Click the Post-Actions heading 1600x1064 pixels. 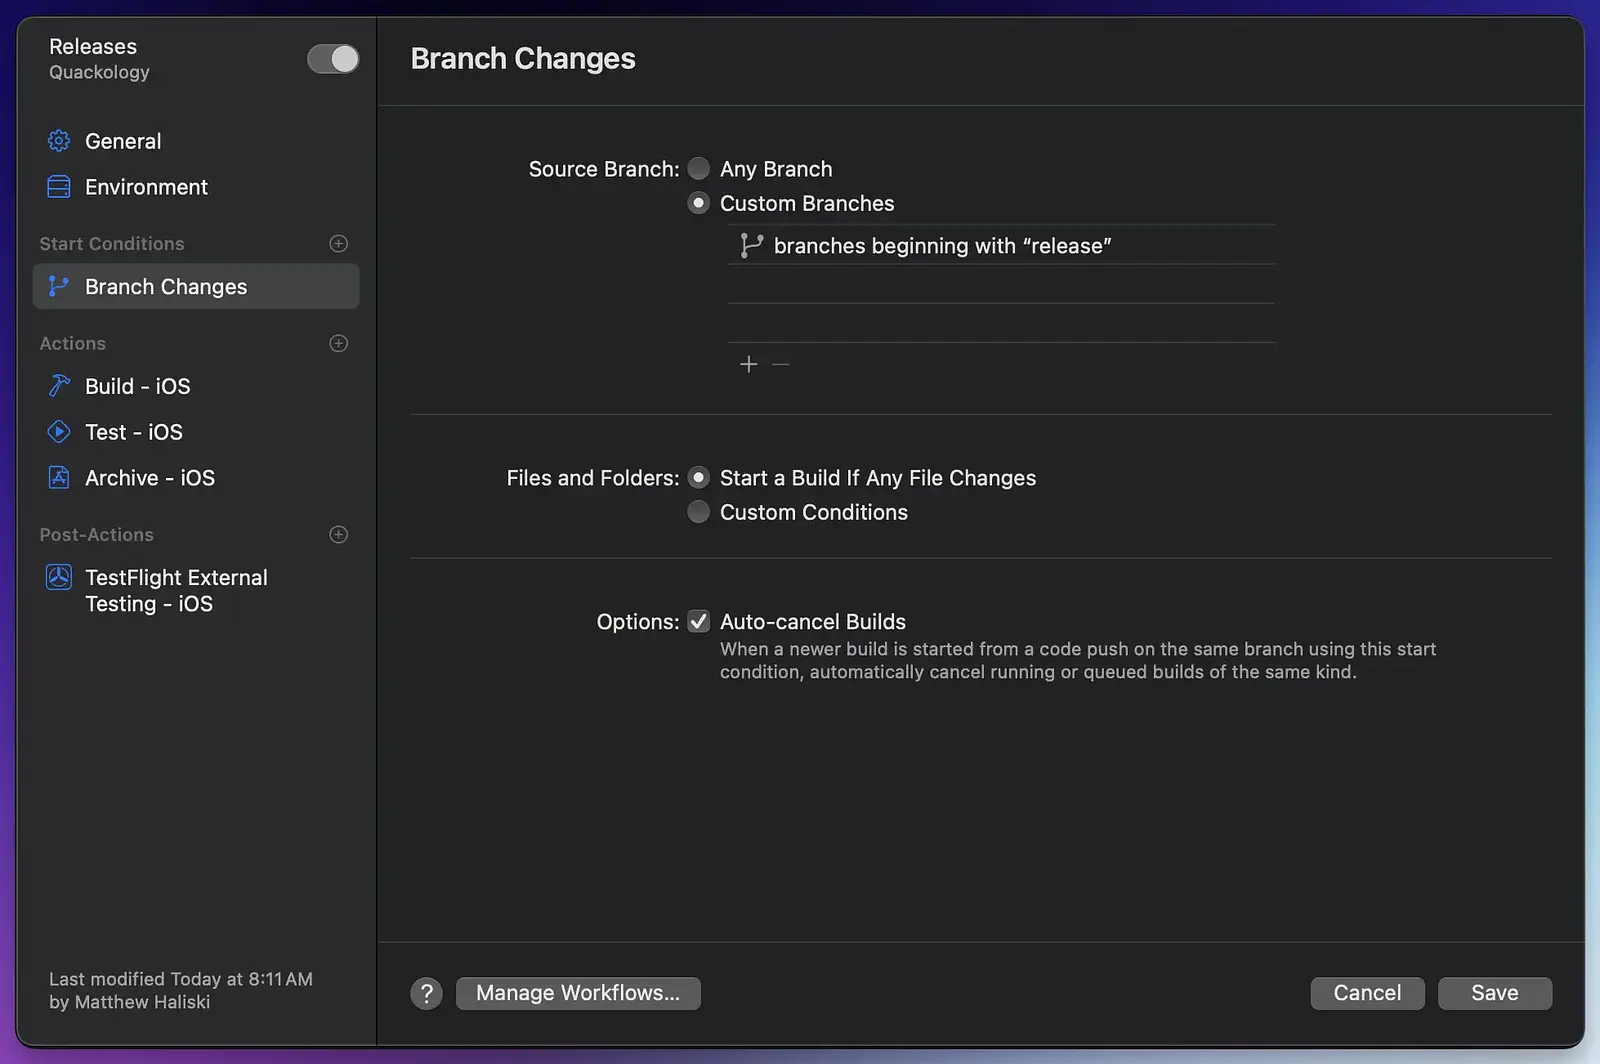point(97,535)
